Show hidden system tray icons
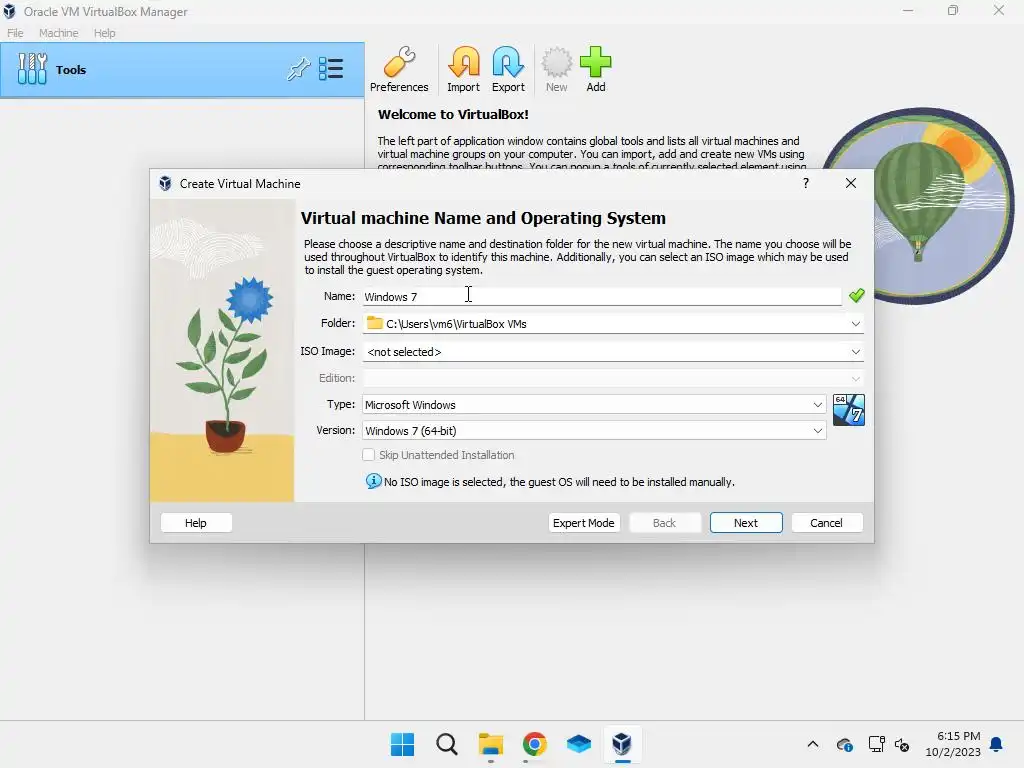Image resolution: width=1024 pixels, height=768 pixels. [812, 744]
